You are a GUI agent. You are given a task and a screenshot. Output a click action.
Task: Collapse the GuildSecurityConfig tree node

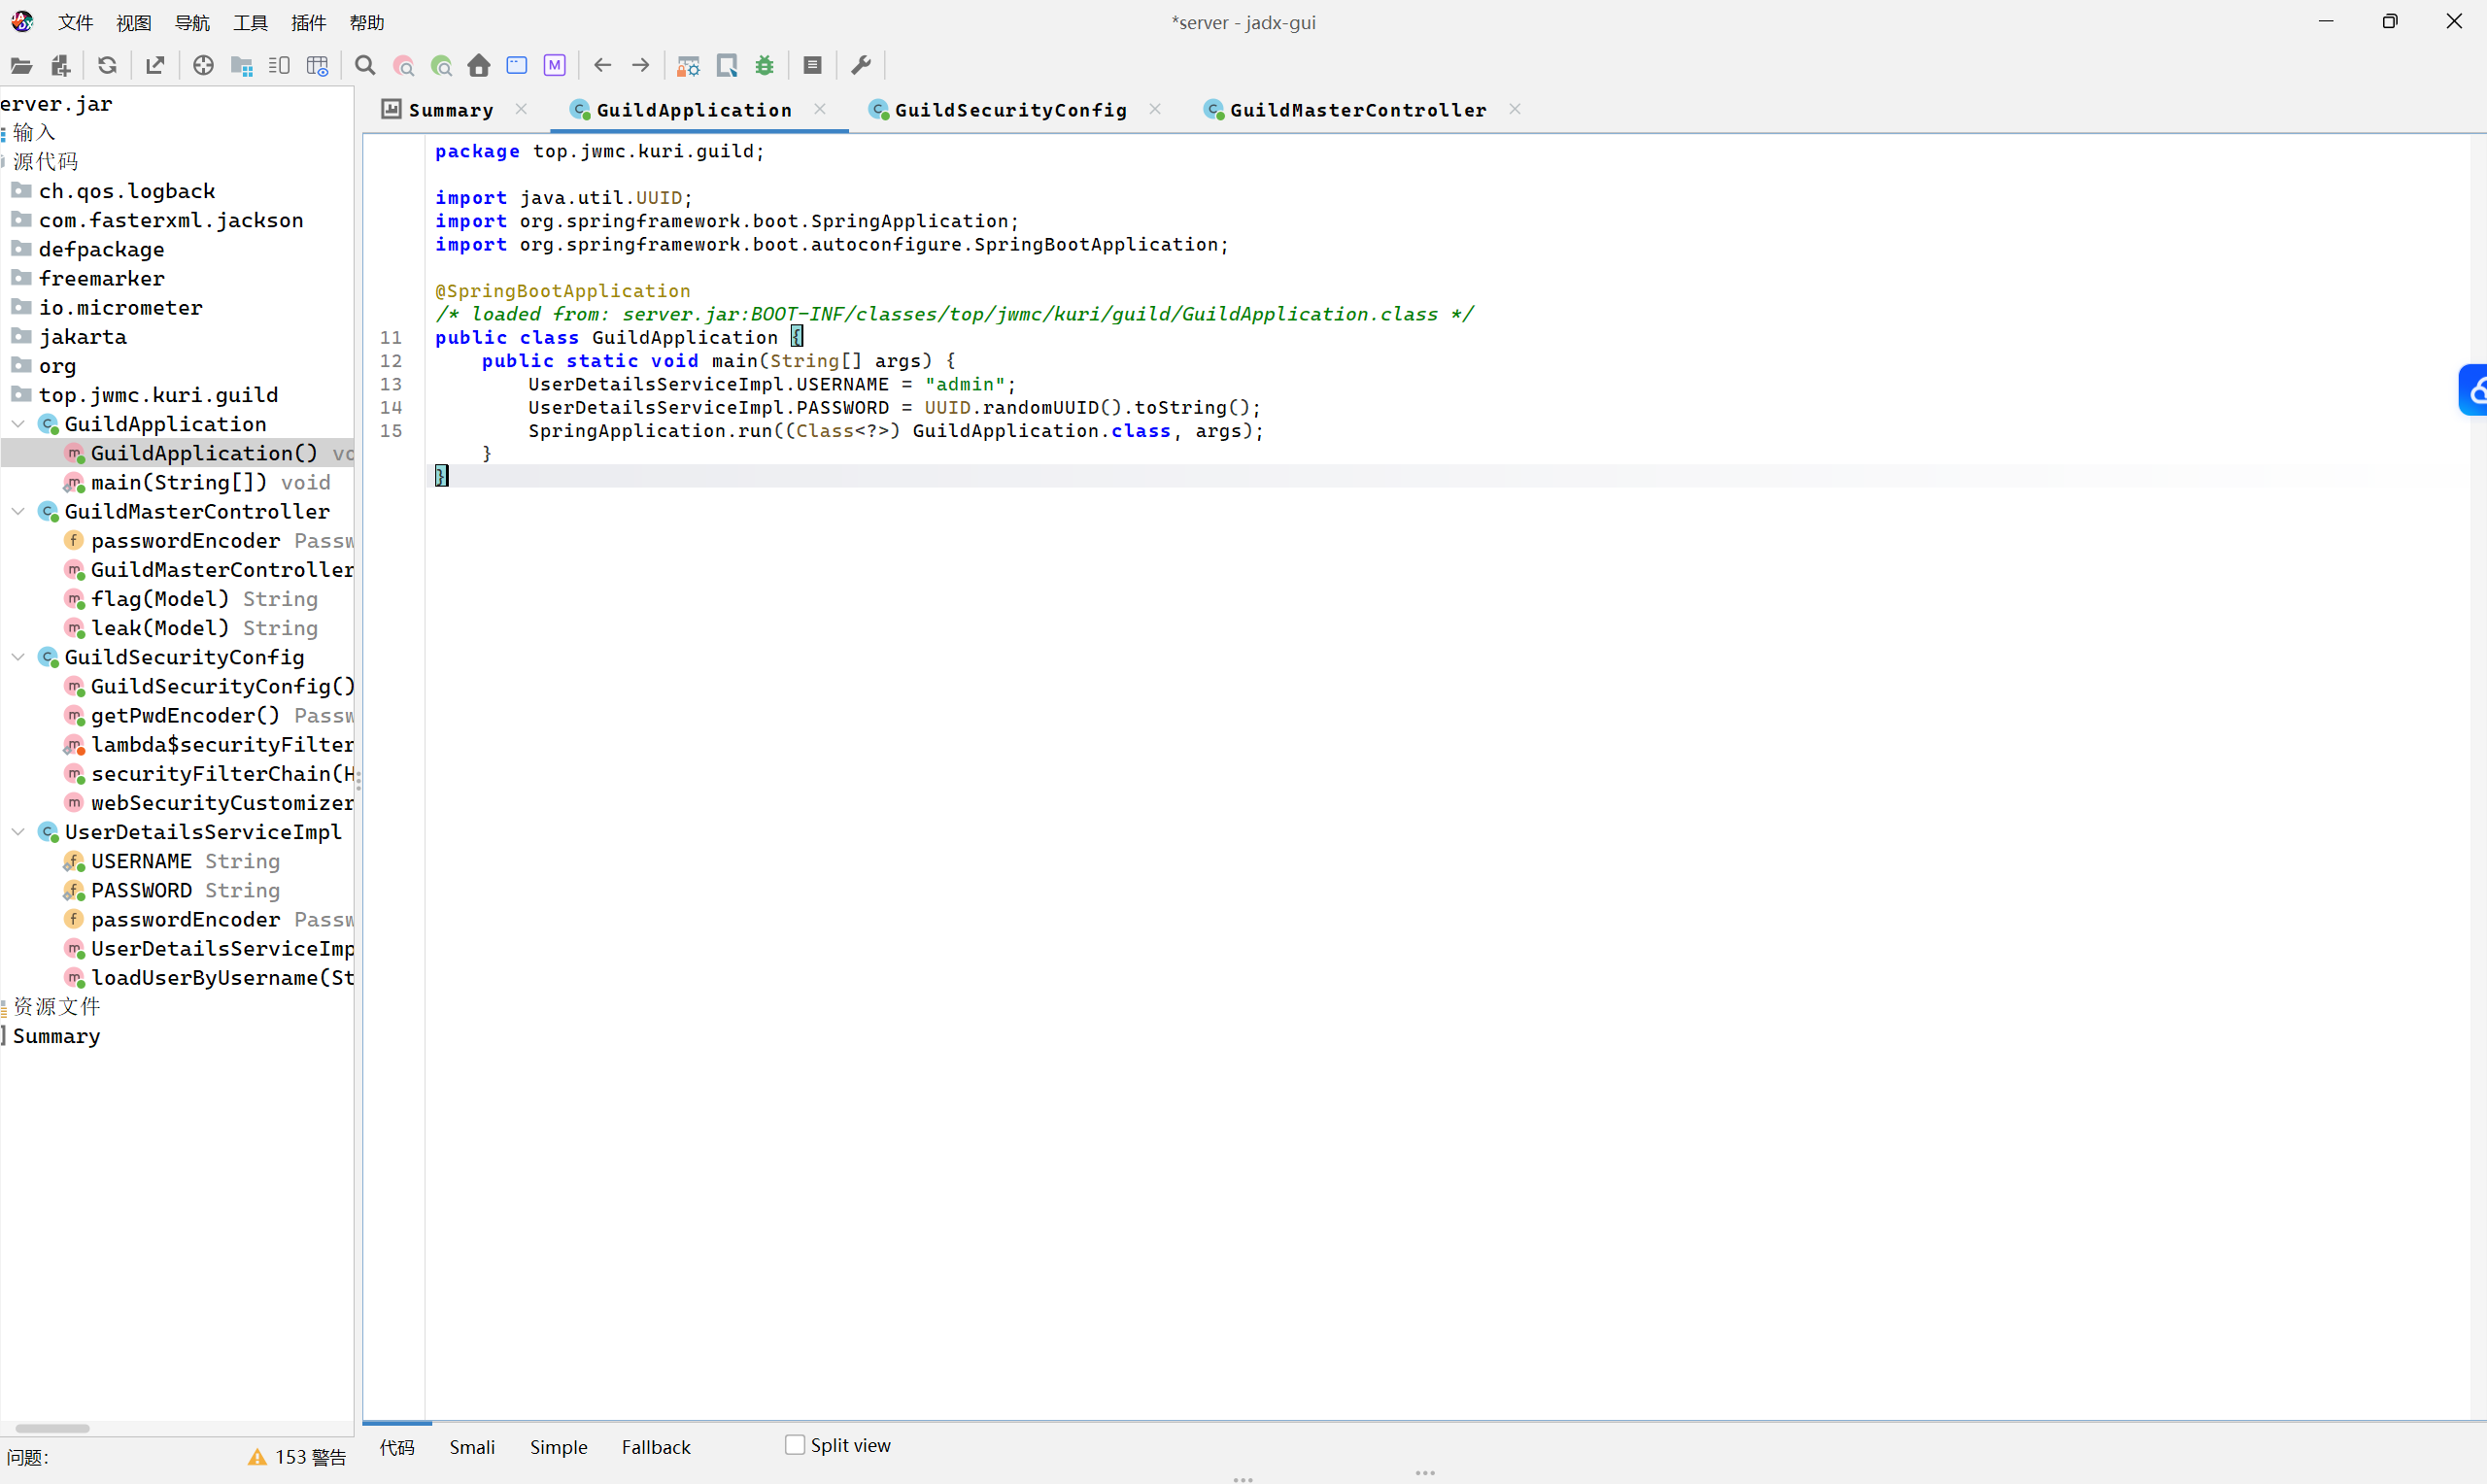[18, 657]
